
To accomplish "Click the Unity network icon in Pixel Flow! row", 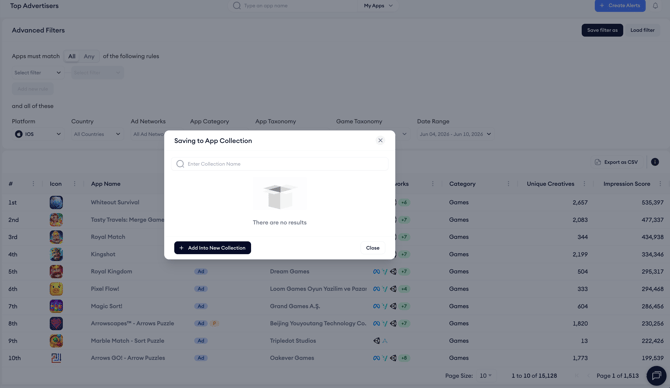I will 393,289.
